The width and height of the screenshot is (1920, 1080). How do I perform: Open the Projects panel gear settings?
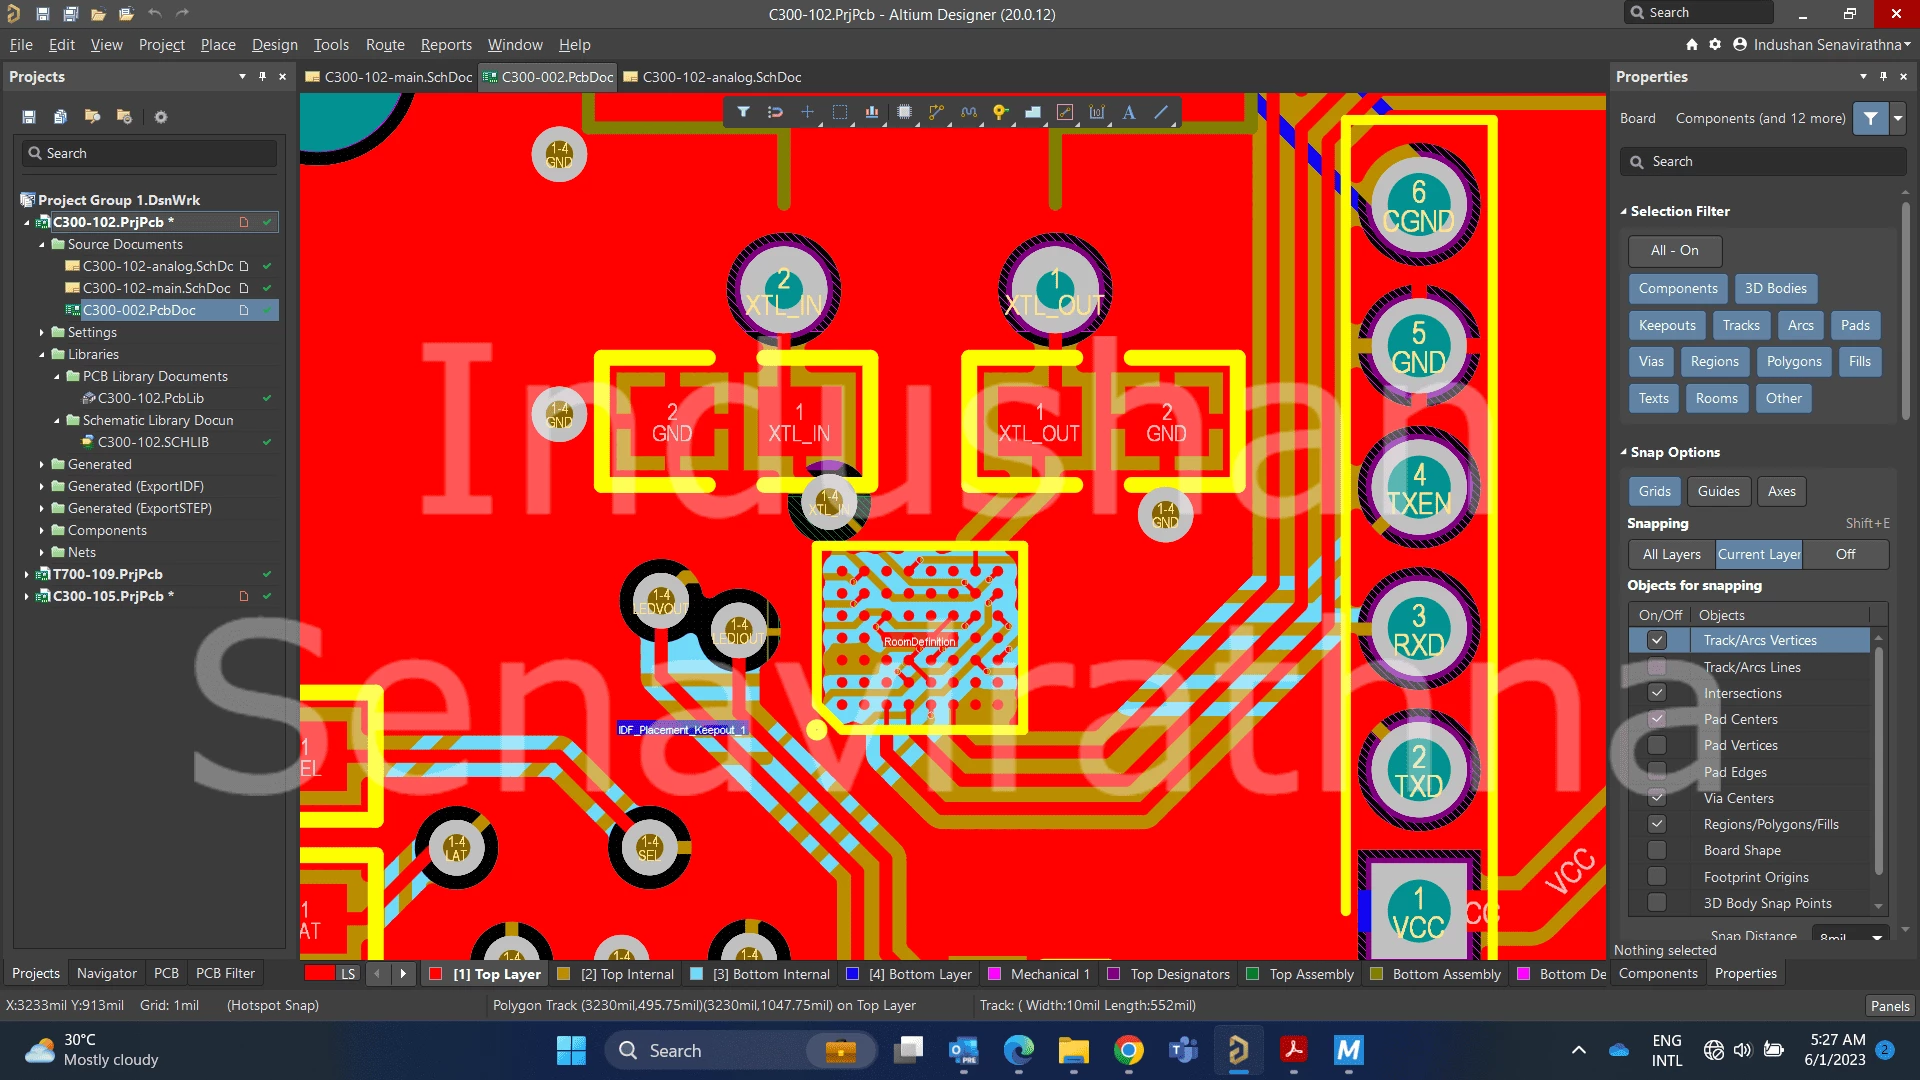point(161,117)
